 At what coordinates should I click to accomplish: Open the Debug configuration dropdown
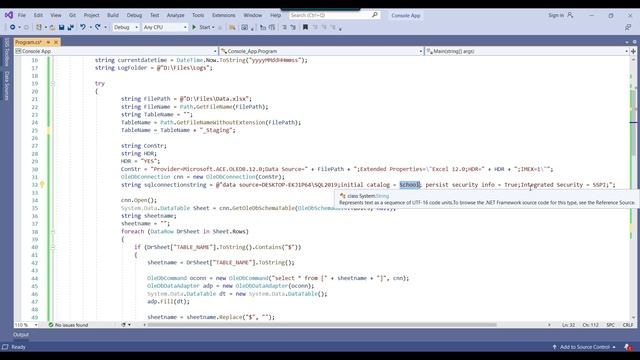(126, 27)
